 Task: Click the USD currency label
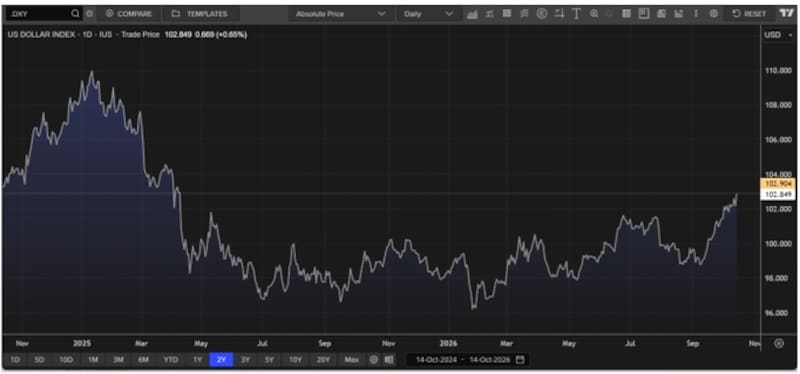coord(772,35)
